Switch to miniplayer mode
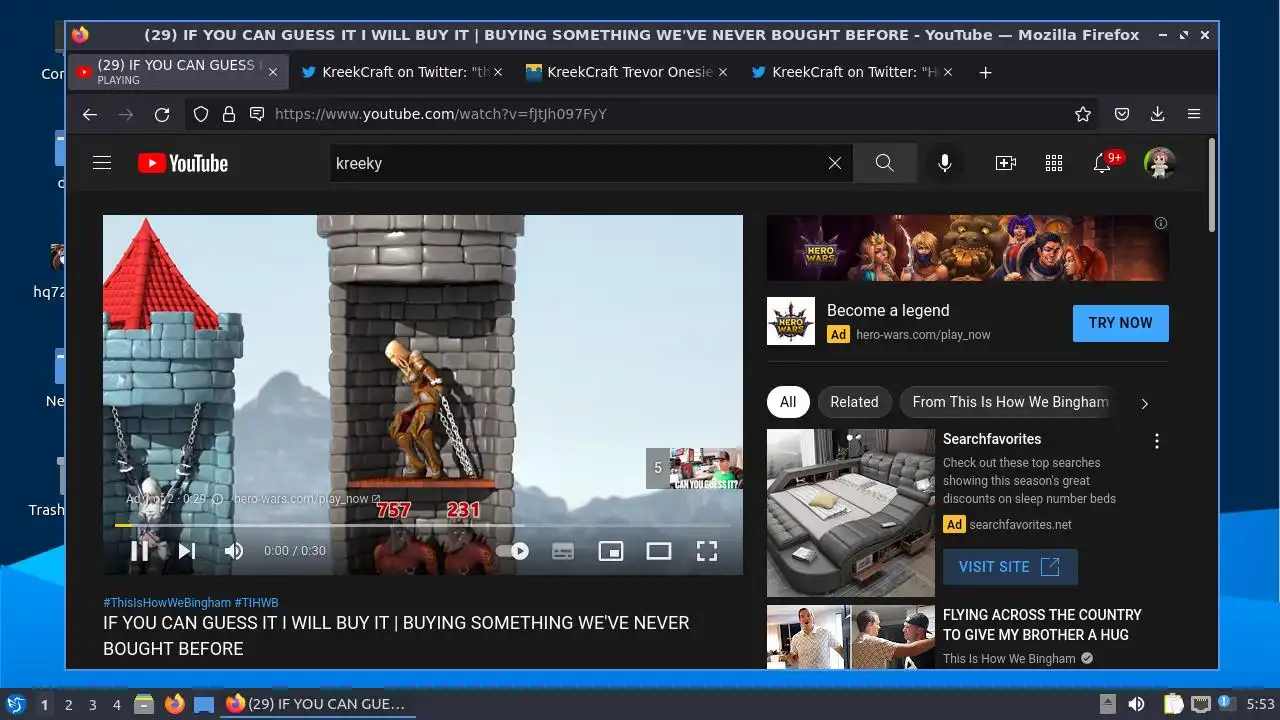Image resolution: width=1280 pixels, height=720 pixels. click(611, 550)
